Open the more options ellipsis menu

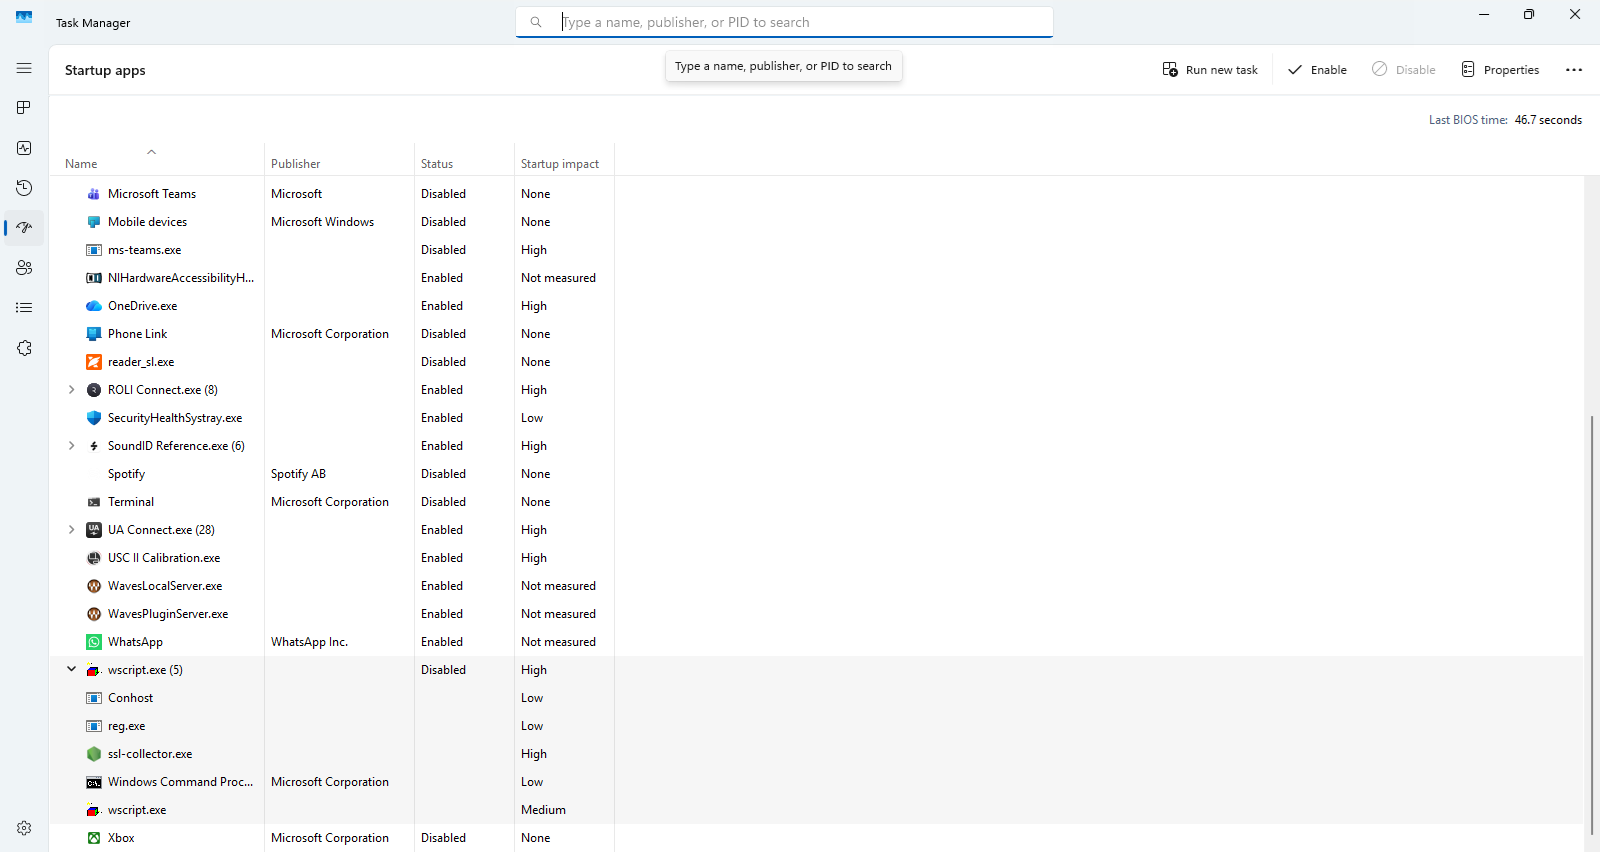(1574, 70)
